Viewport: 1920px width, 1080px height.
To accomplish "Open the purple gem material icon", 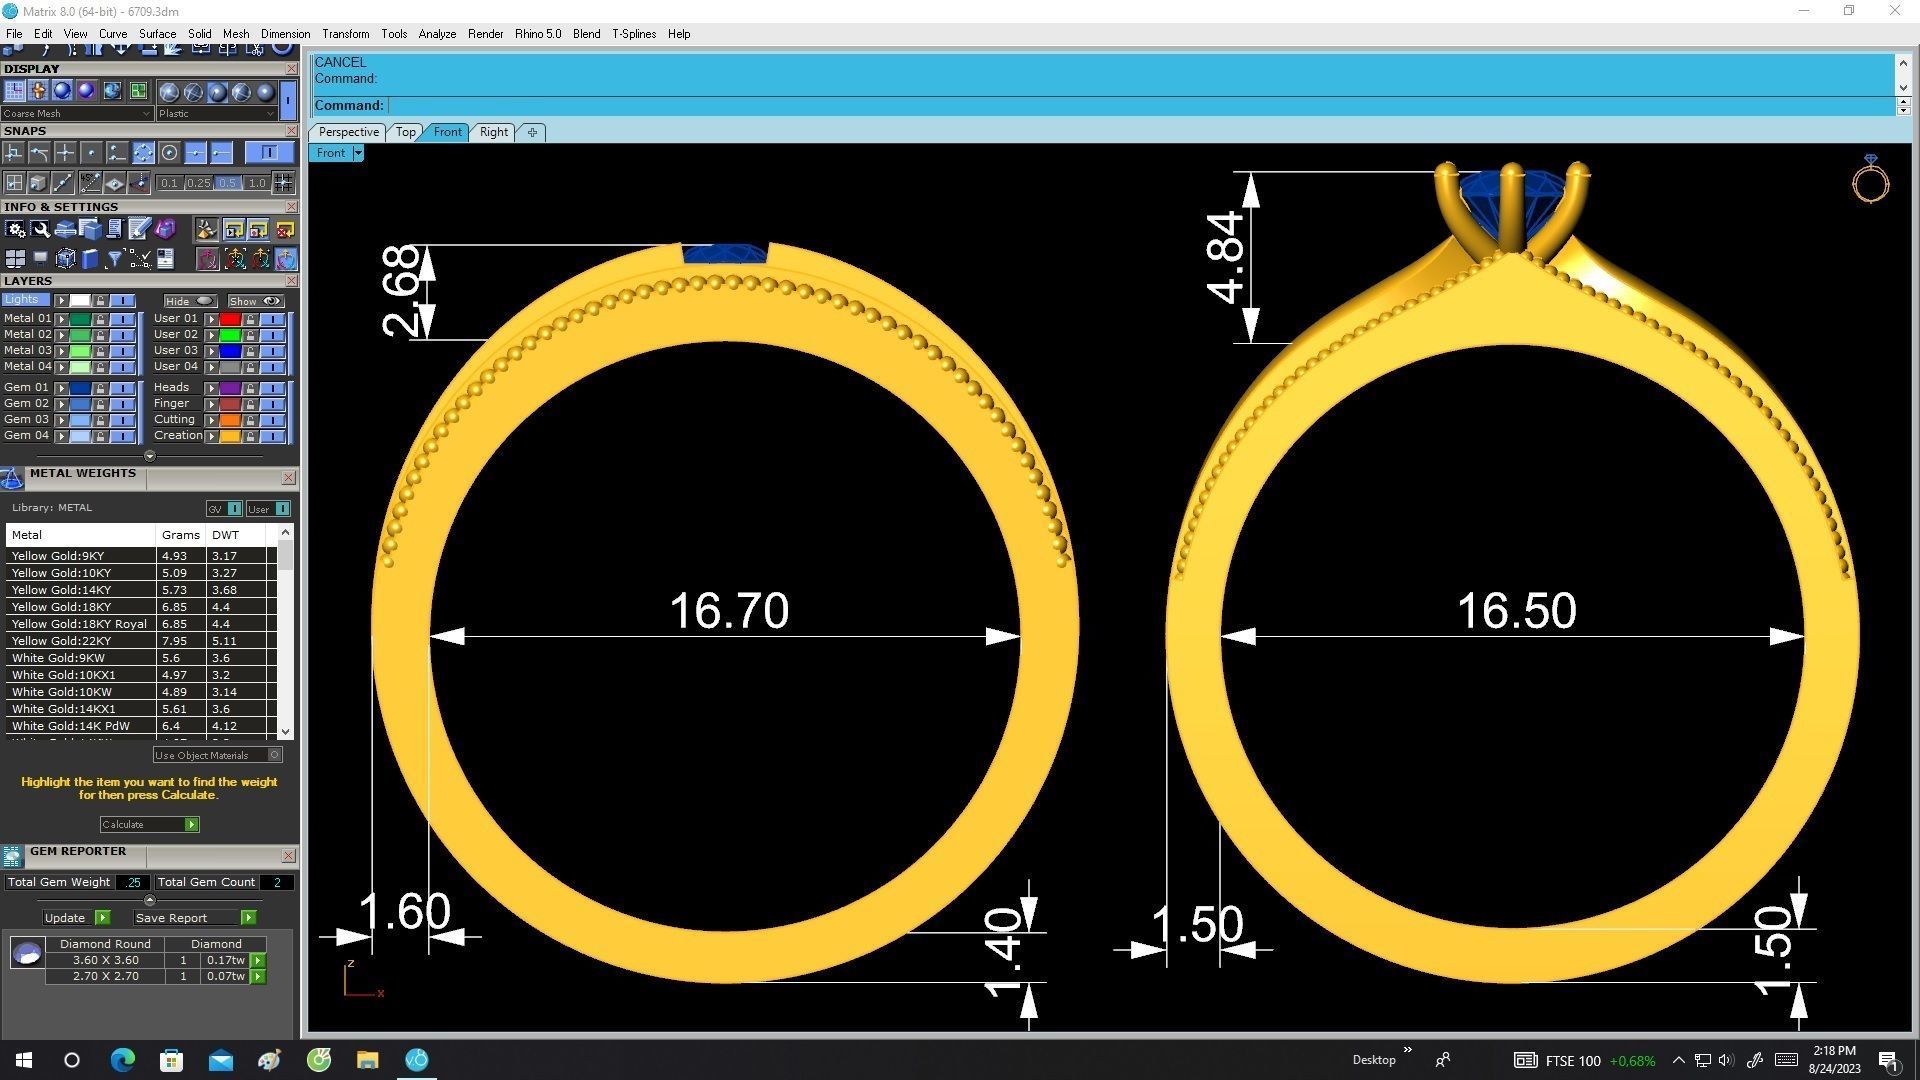I will (165, 229).
